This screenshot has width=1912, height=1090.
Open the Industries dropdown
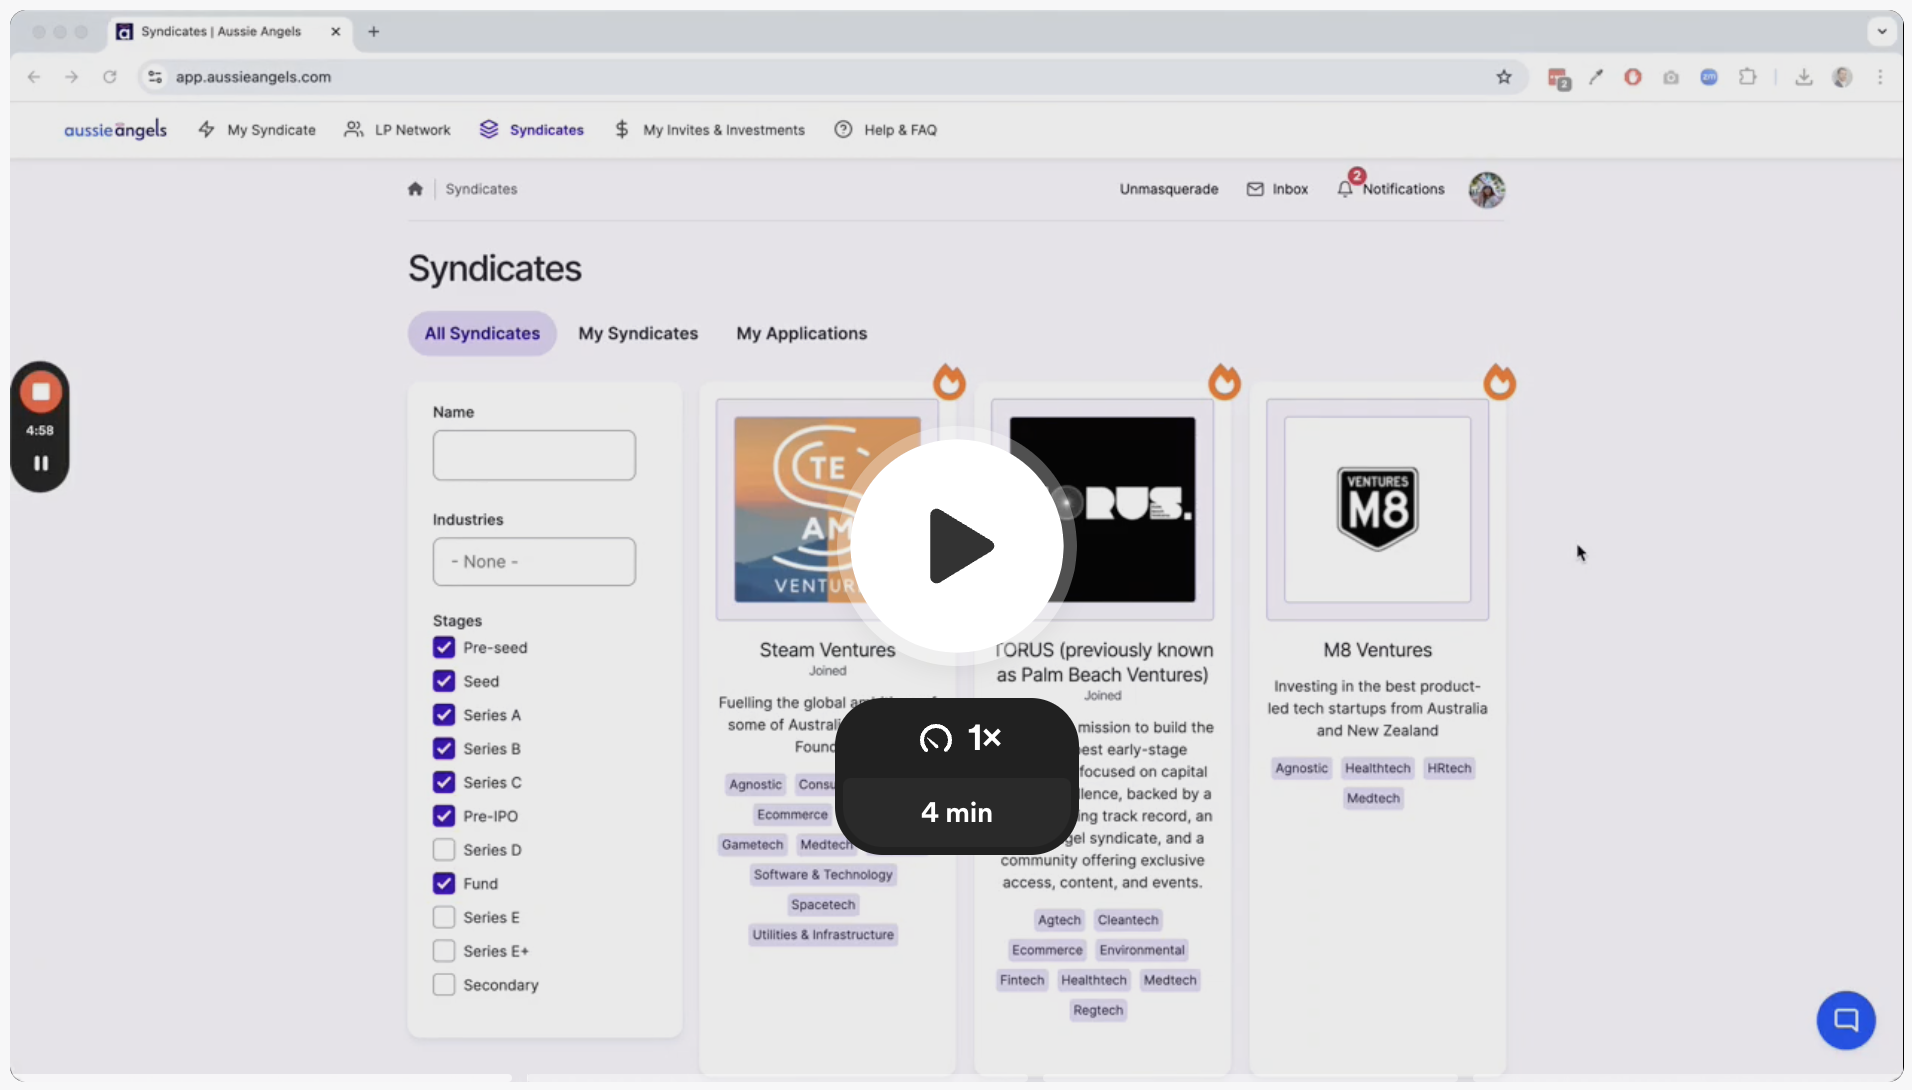click(x=534, y=562)
